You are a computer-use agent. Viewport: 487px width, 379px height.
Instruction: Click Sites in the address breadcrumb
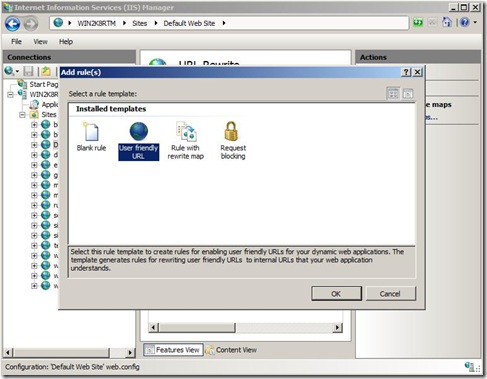[x=139, y=23]
